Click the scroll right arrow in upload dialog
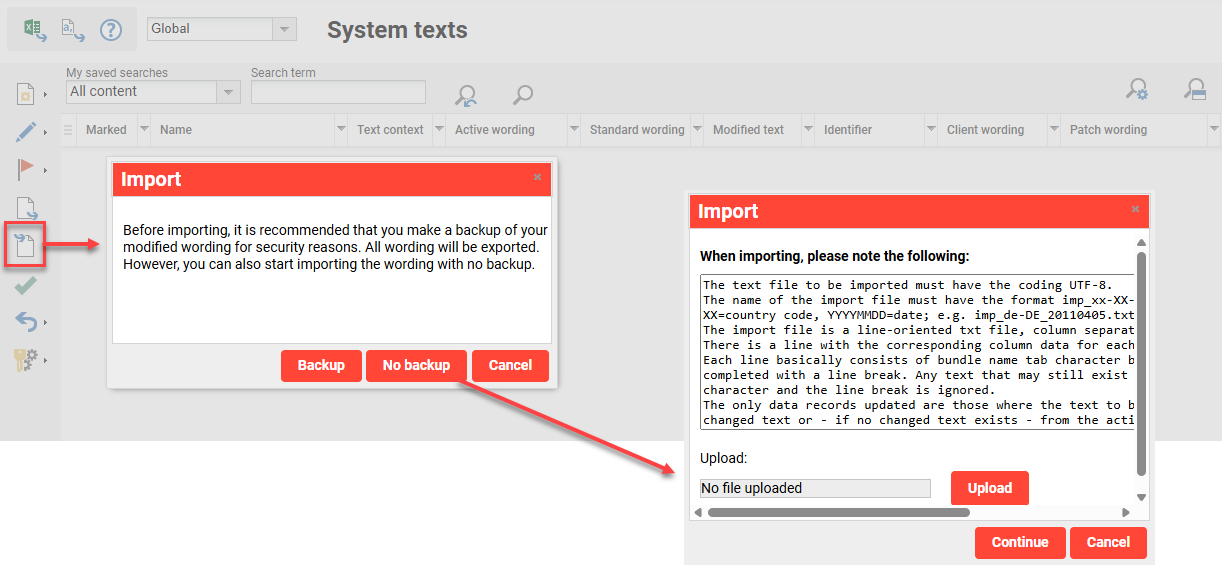This screenshot has height=565, width=1222. point(1125,512)
